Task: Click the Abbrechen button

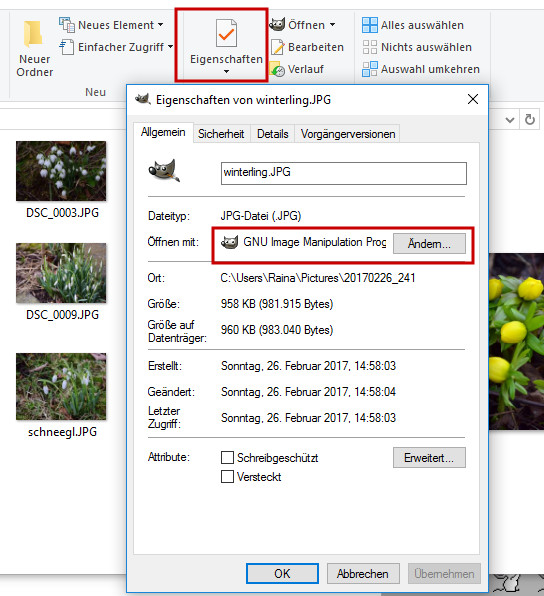Action: point(363,574)
